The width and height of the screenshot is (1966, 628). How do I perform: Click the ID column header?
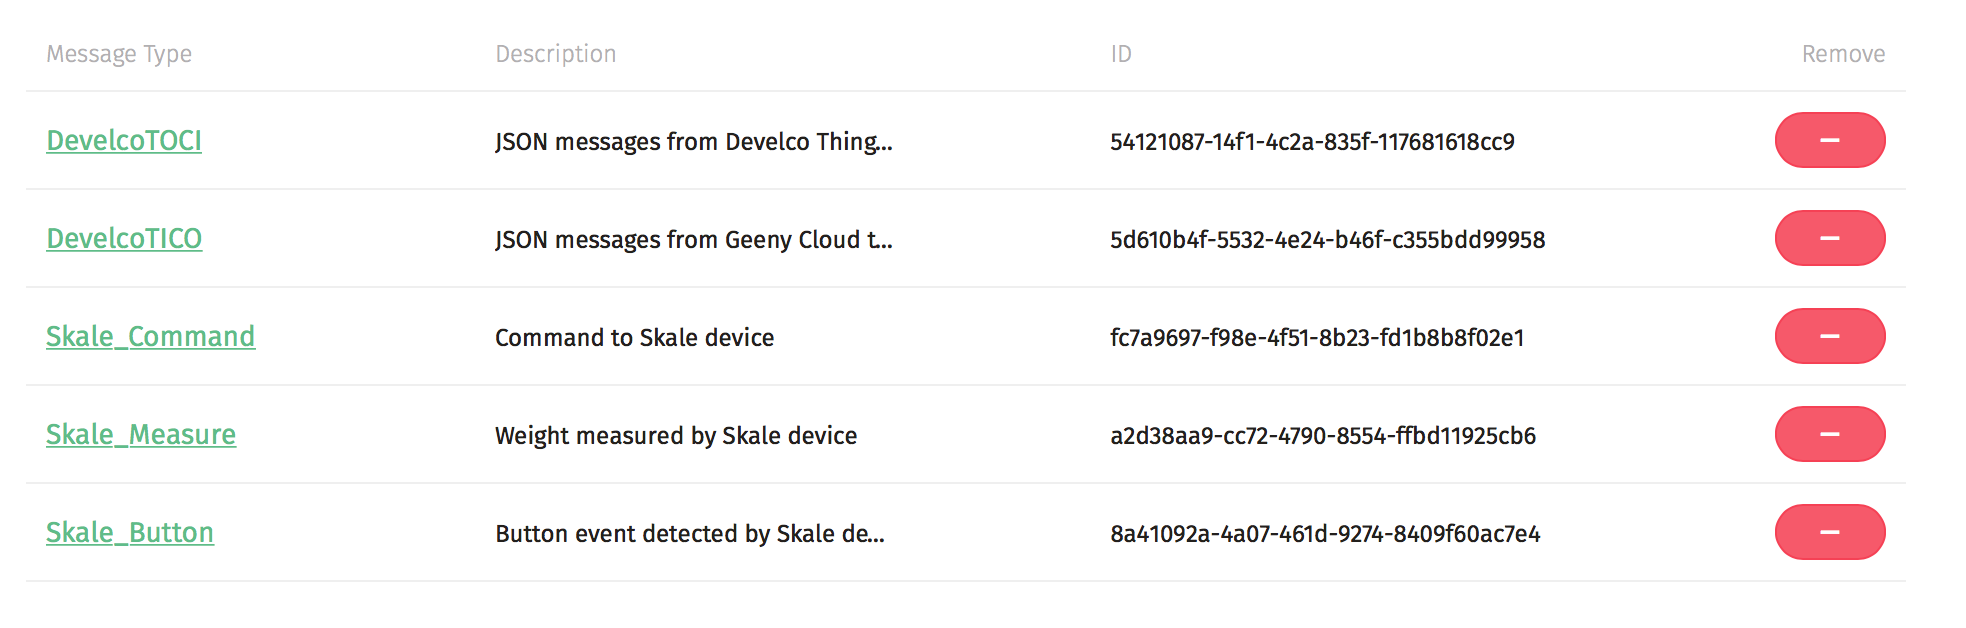pyautogui.click(x=1121, y=54)
